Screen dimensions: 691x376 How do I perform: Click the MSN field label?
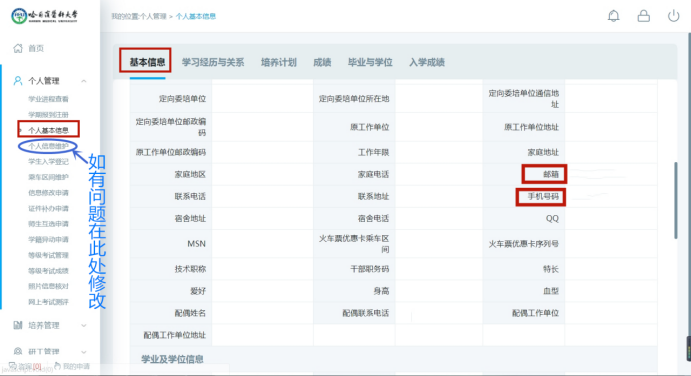[x=197, y=244]
